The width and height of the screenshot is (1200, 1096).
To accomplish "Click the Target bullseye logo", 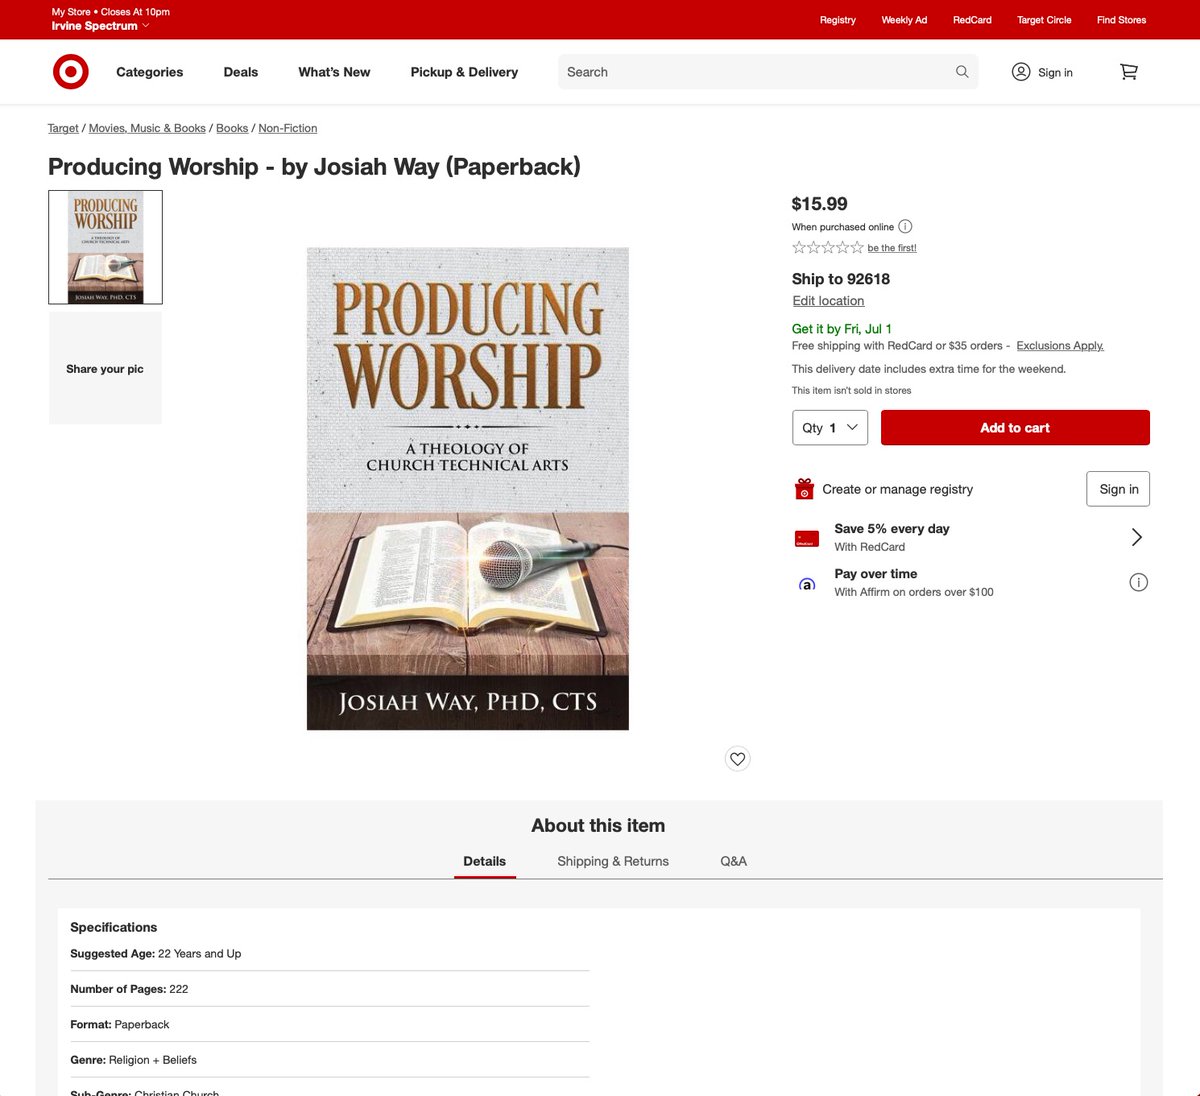I will click(x=71, y=72).
